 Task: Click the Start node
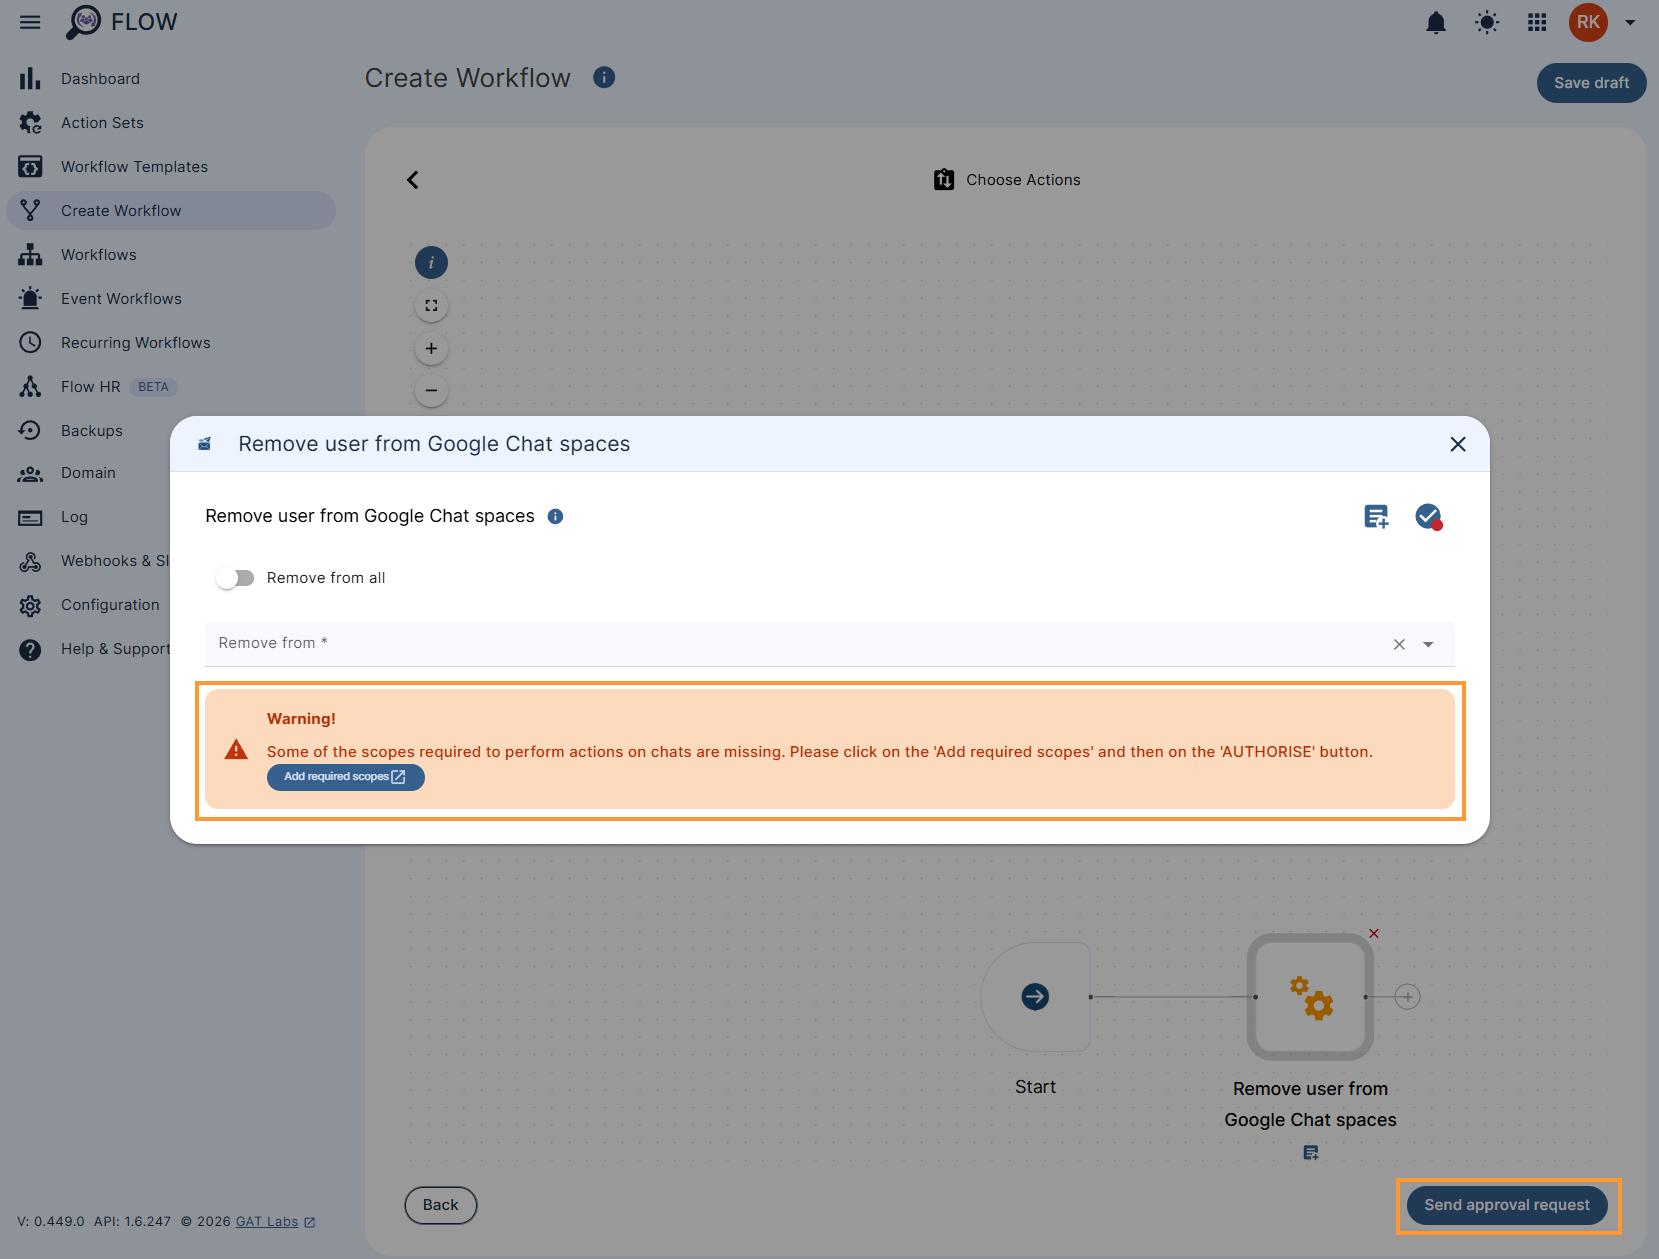pyautogui.click(x=1035, y=997)
